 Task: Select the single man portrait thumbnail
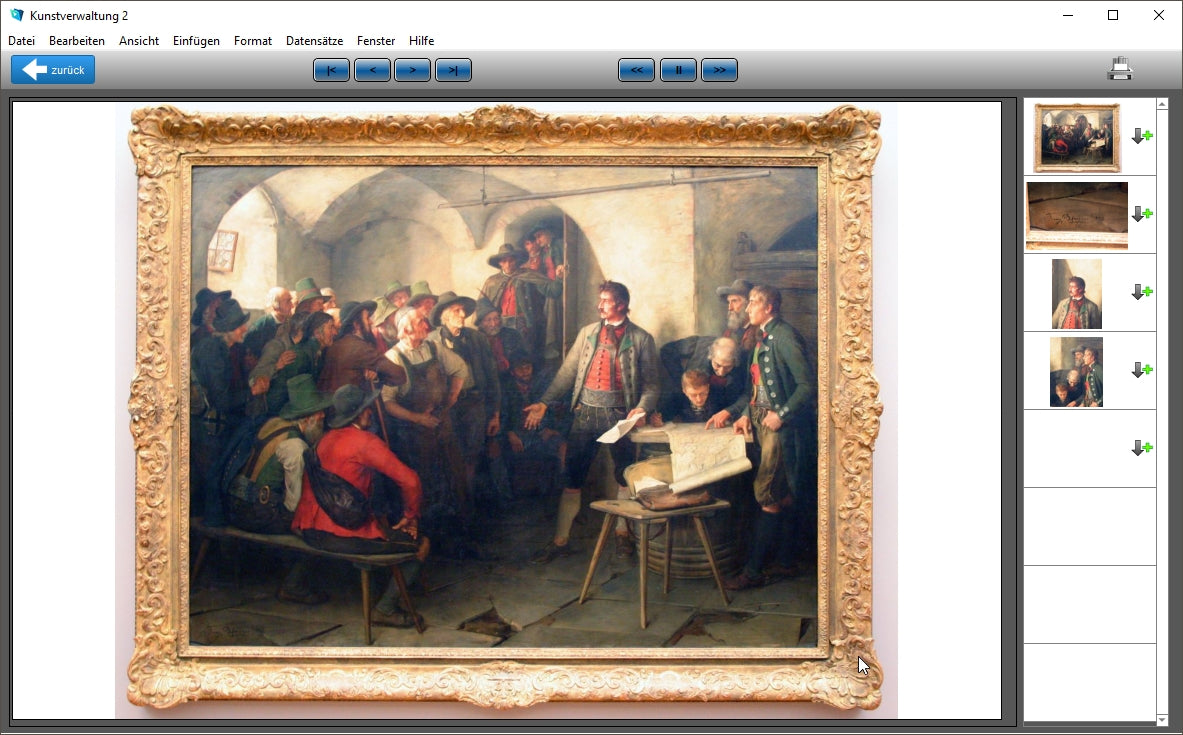[x=1076, y=293]
